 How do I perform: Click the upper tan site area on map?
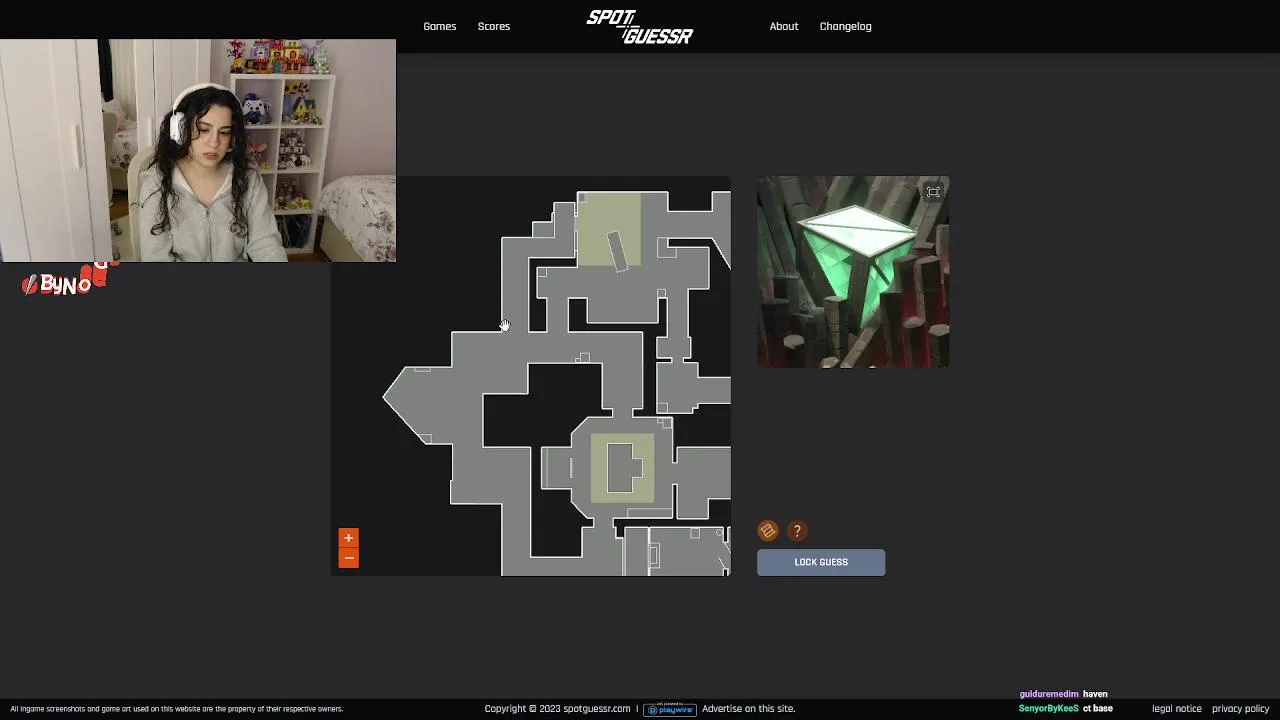609,230
